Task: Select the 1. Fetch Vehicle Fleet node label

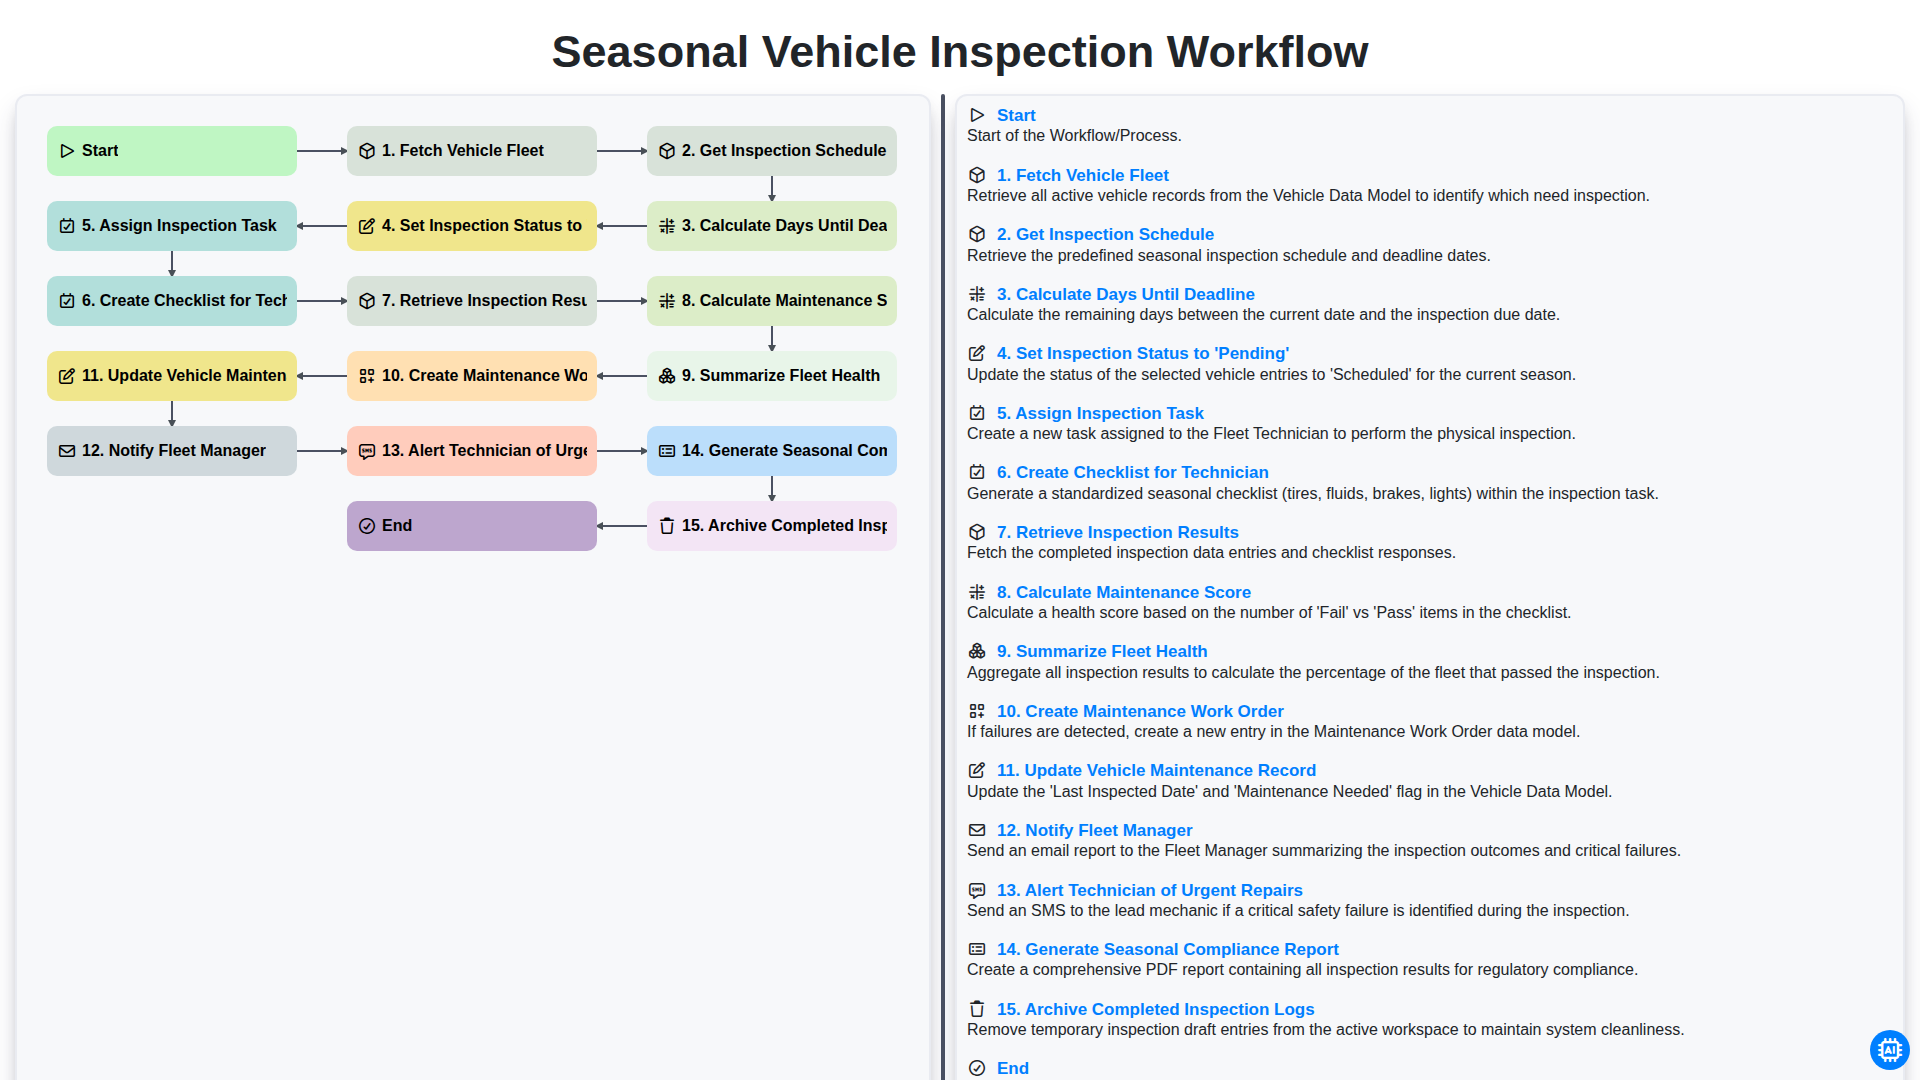Action: pyautogui.click(x=462, y=151)
